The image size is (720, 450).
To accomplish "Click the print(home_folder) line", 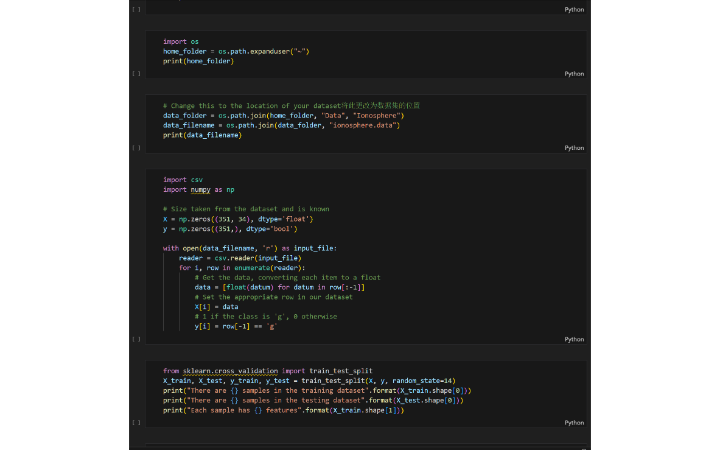I will [198, 61].
